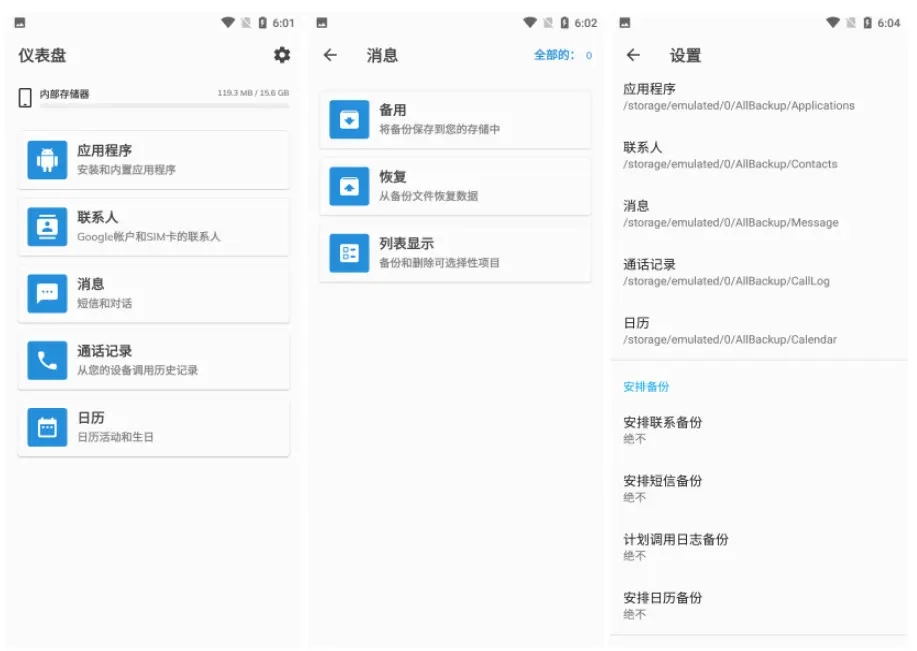Tap the 列表显示 list view icon
Image resolution: width=917 pixels, height=651 pixels.
349,253
